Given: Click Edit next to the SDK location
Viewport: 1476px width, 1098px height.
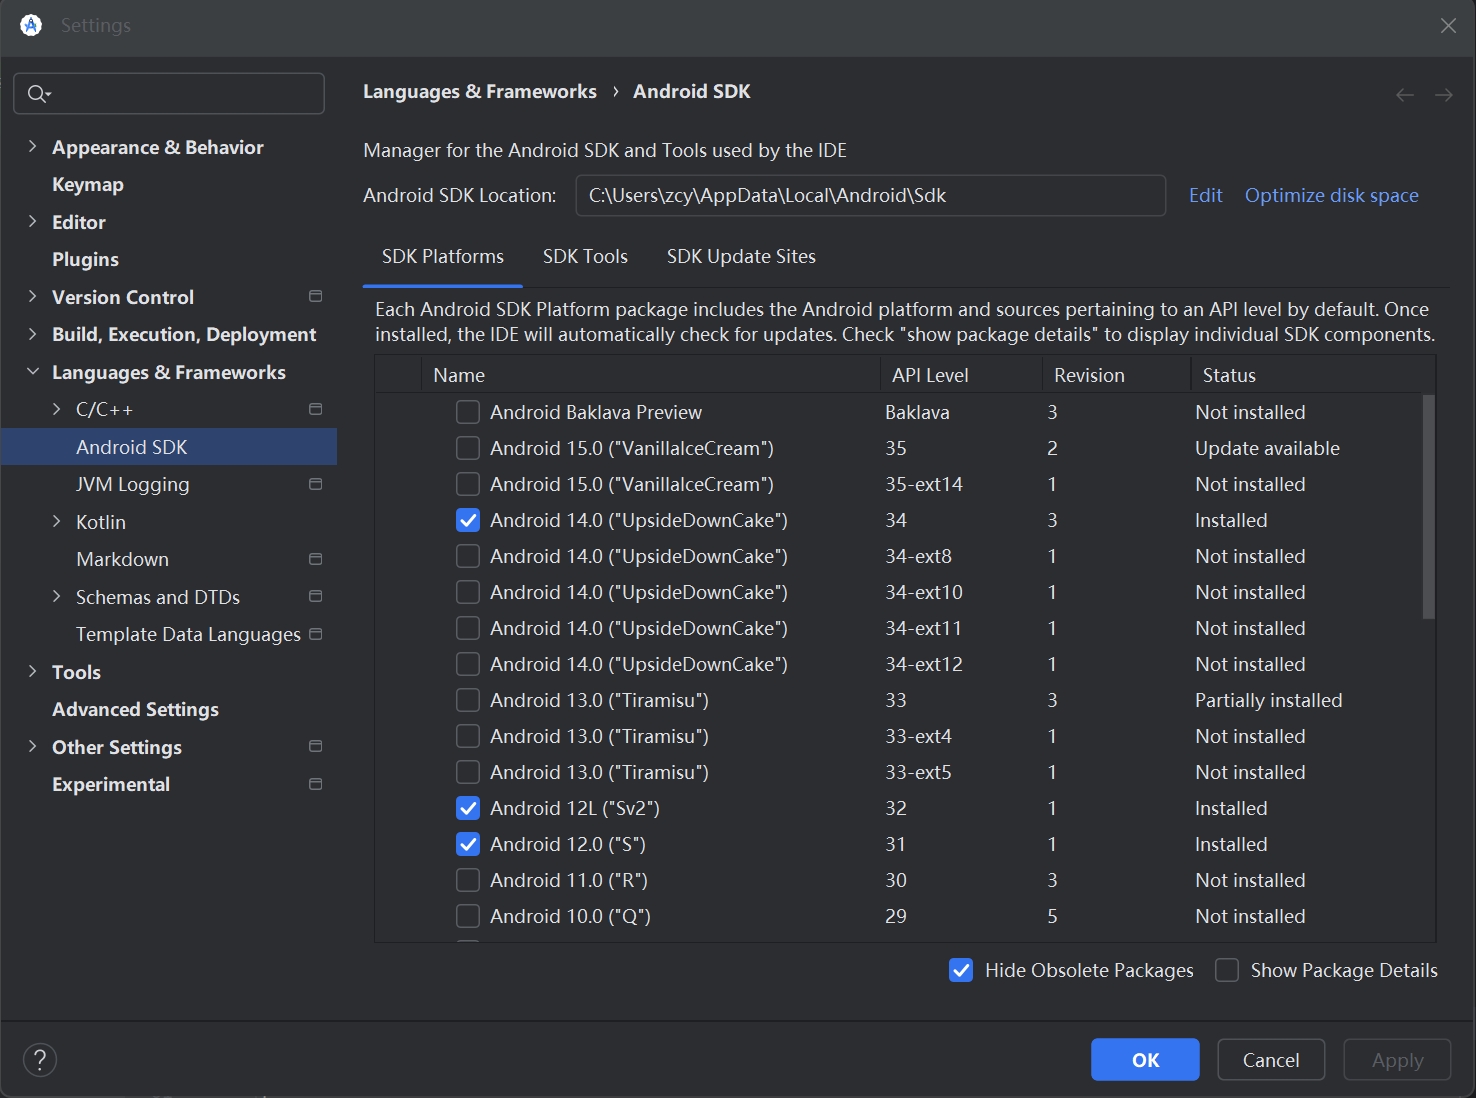Looking at the screenshot, I should click(1205, 195).
